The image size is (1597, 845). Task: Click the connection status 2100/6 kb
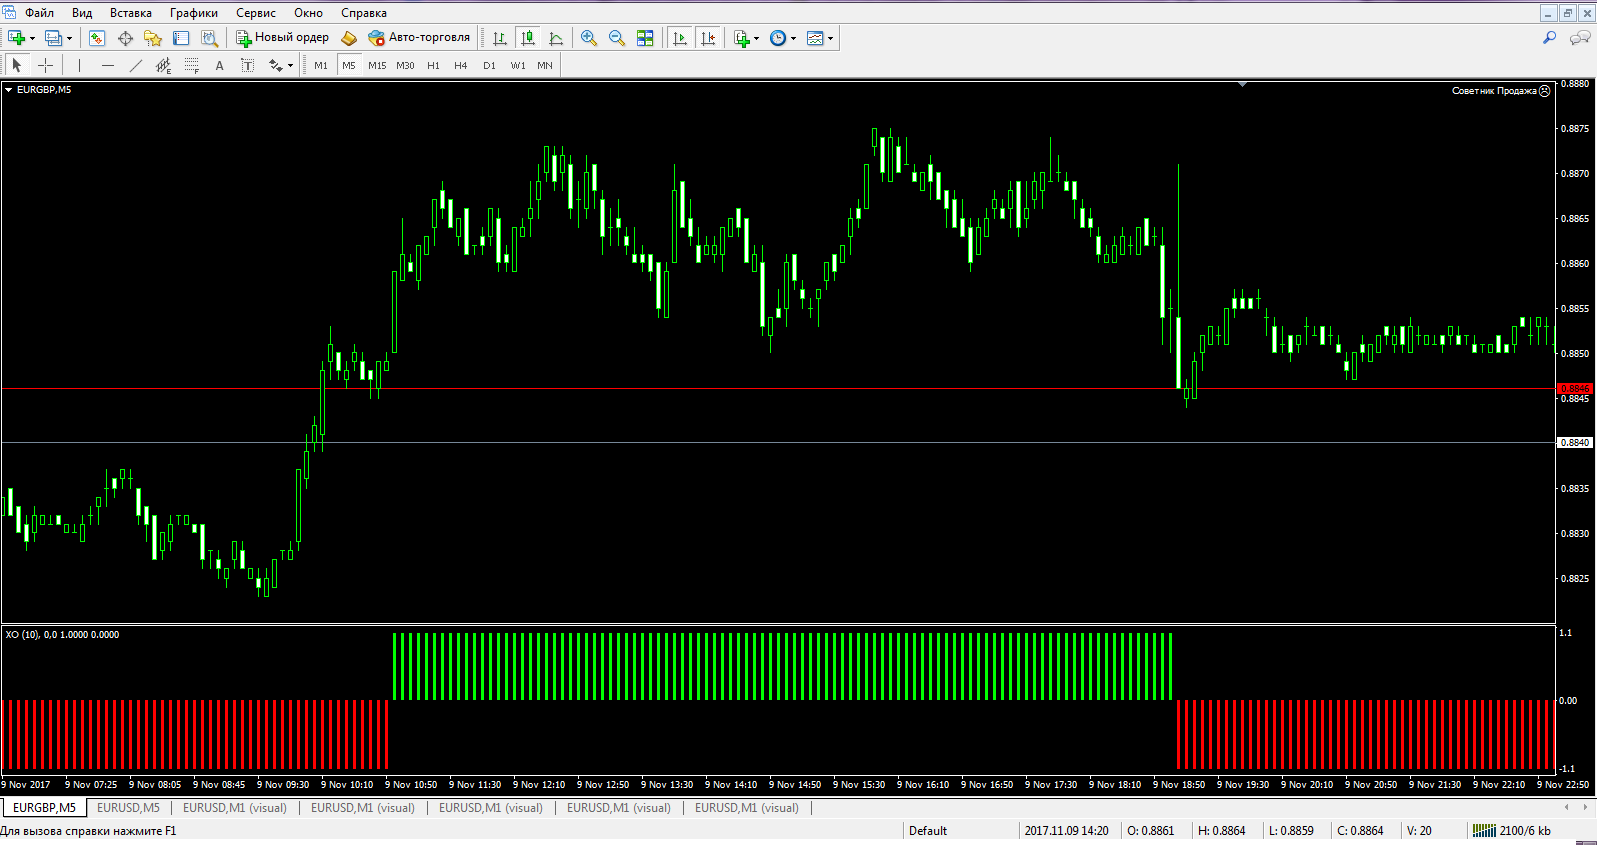tap(1512, 831)
